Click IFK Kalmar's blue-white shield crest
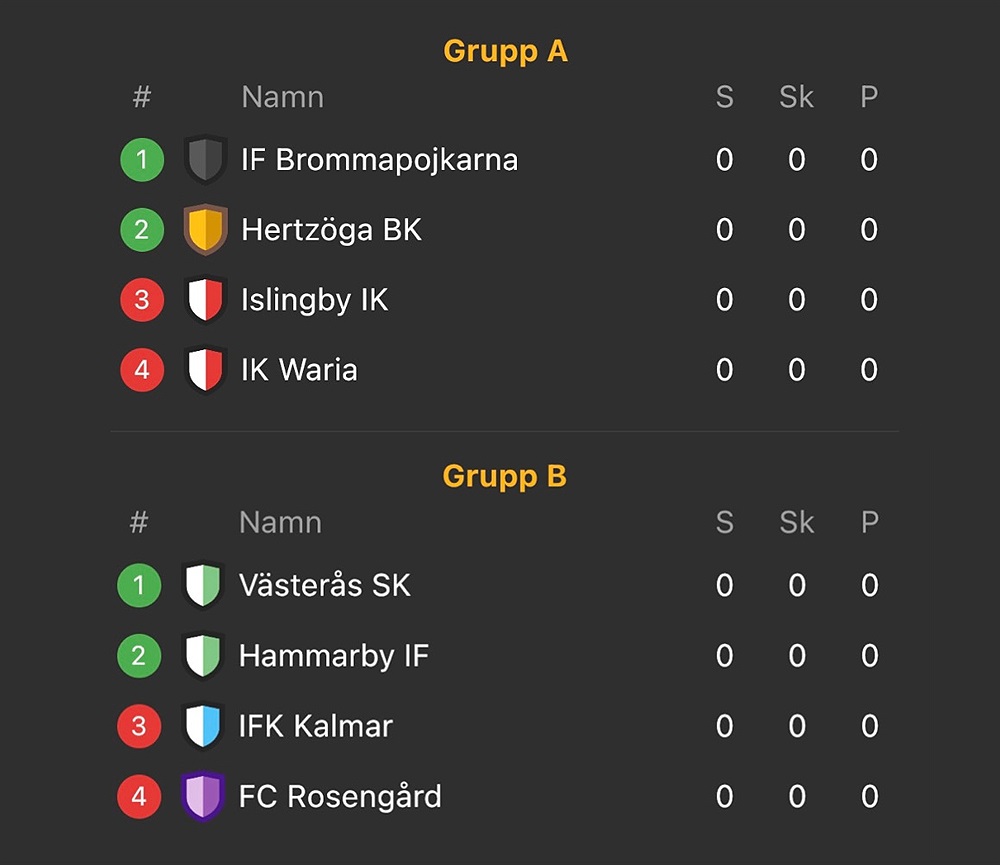Screen dimensions: 1000x865 coord(203,726)
